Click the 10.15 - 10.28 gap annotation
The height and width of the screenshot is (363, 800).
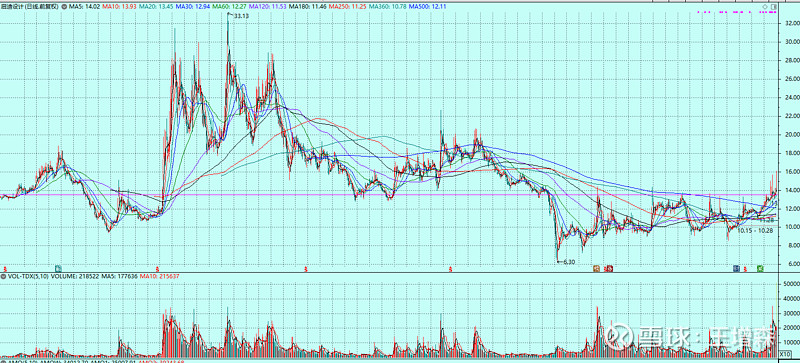[755, 231]
